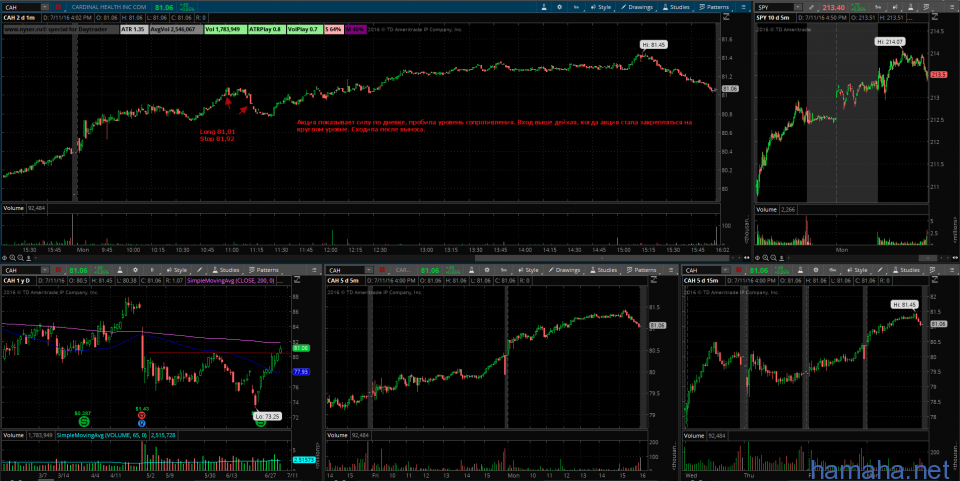Open Drawings menu in main CAH chart

tap(637, 7)
